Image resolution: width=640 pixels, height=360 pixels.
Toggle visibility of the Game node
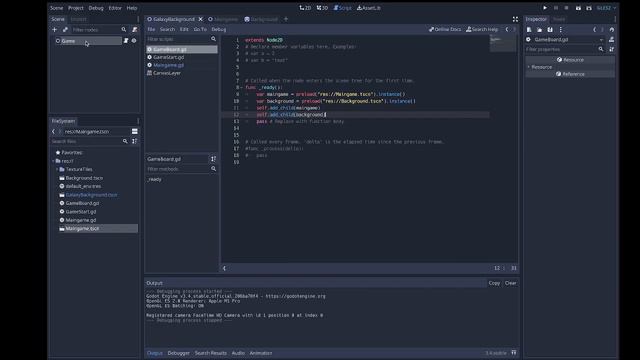[134, 41]
